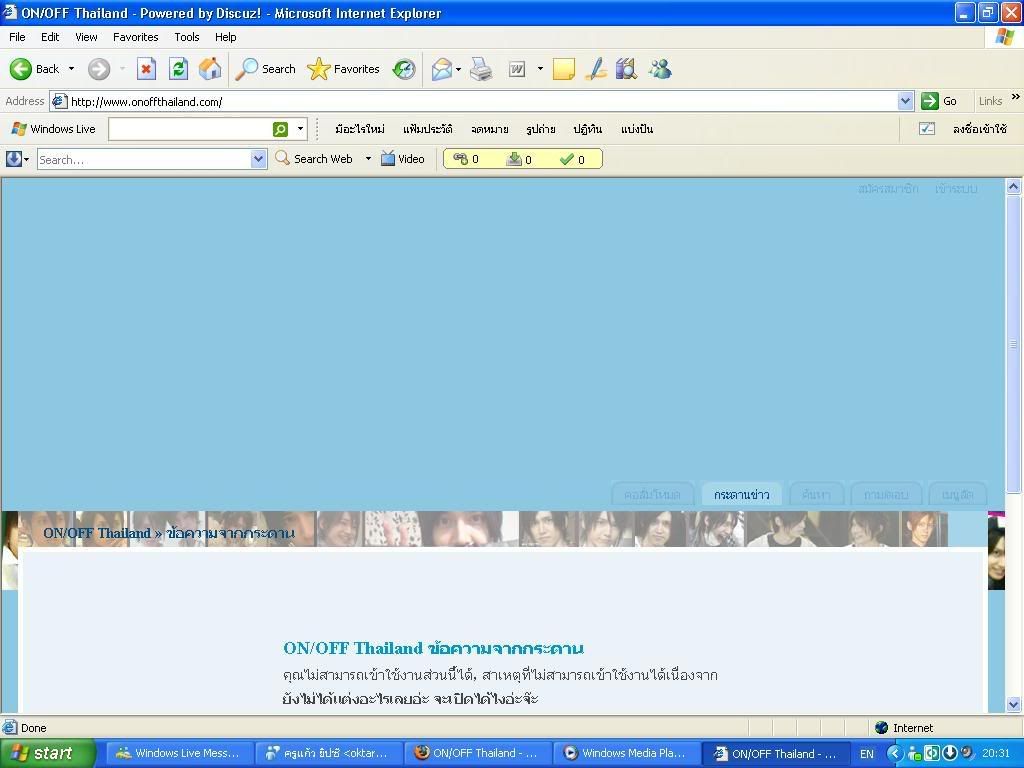The width and height of the screenshot is (1024, 768).
Task: Open the Favorites menu
Action: (x=136, y=37)
